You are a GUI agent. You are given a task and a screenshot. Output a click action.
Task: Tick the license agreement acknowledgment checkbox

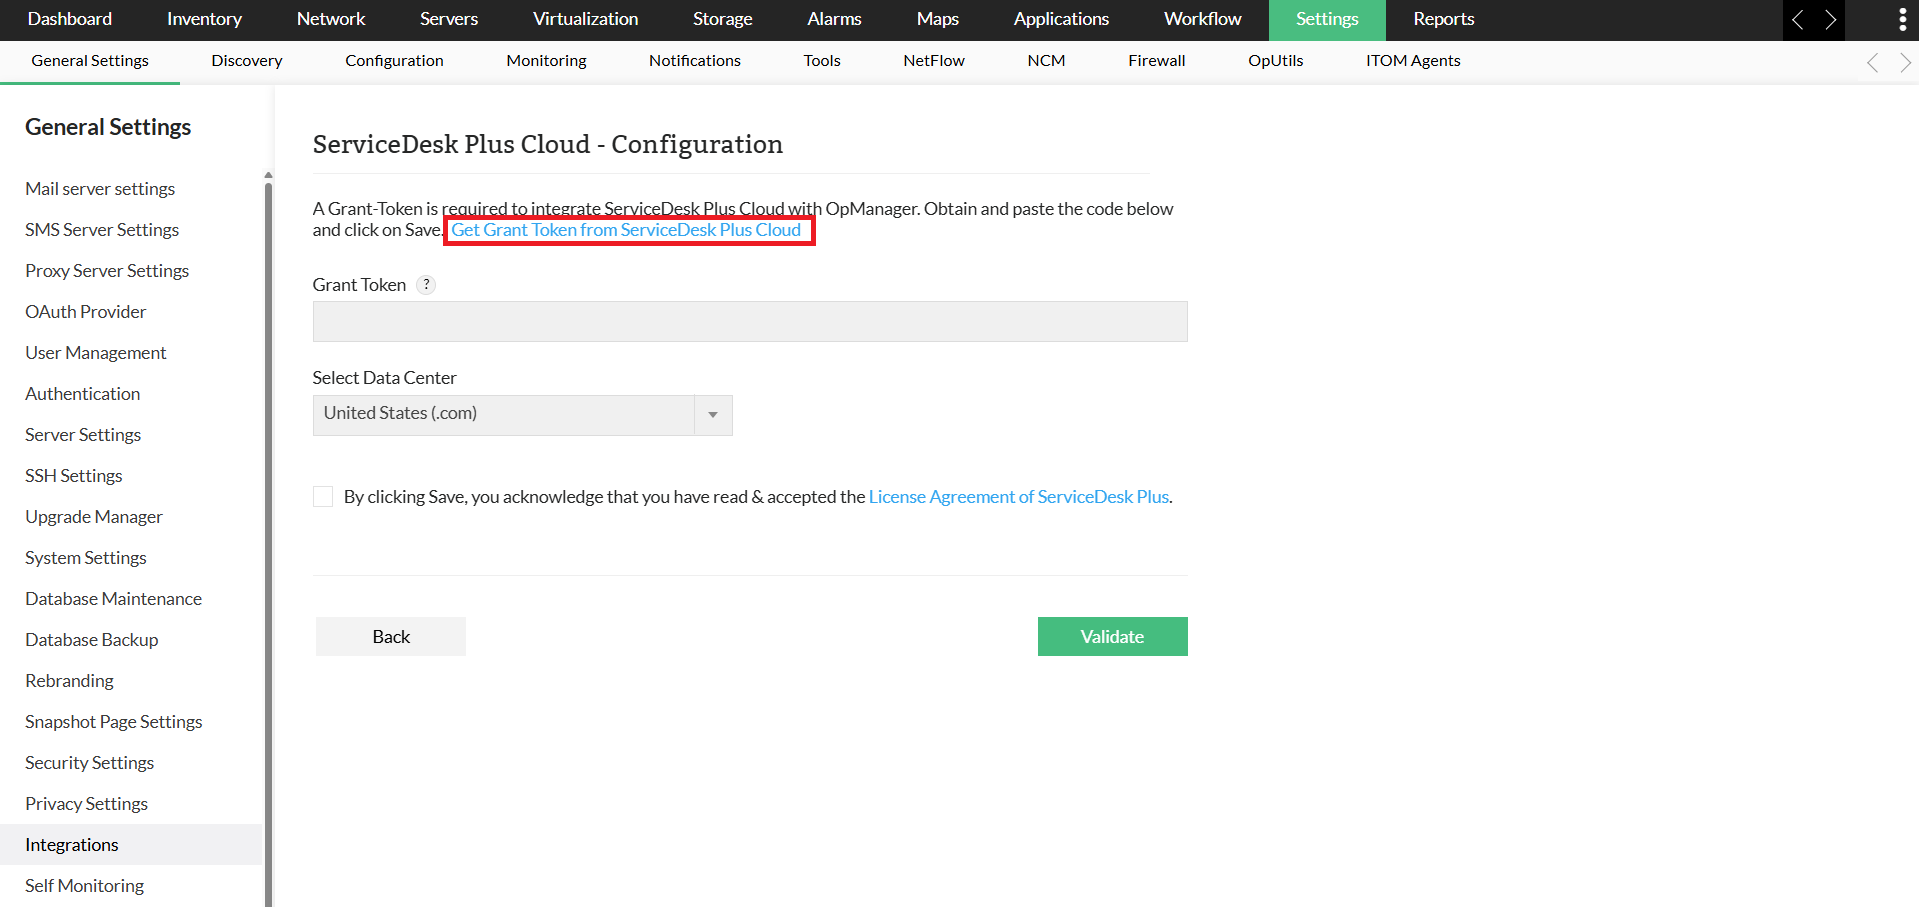(x=323, y=497)
